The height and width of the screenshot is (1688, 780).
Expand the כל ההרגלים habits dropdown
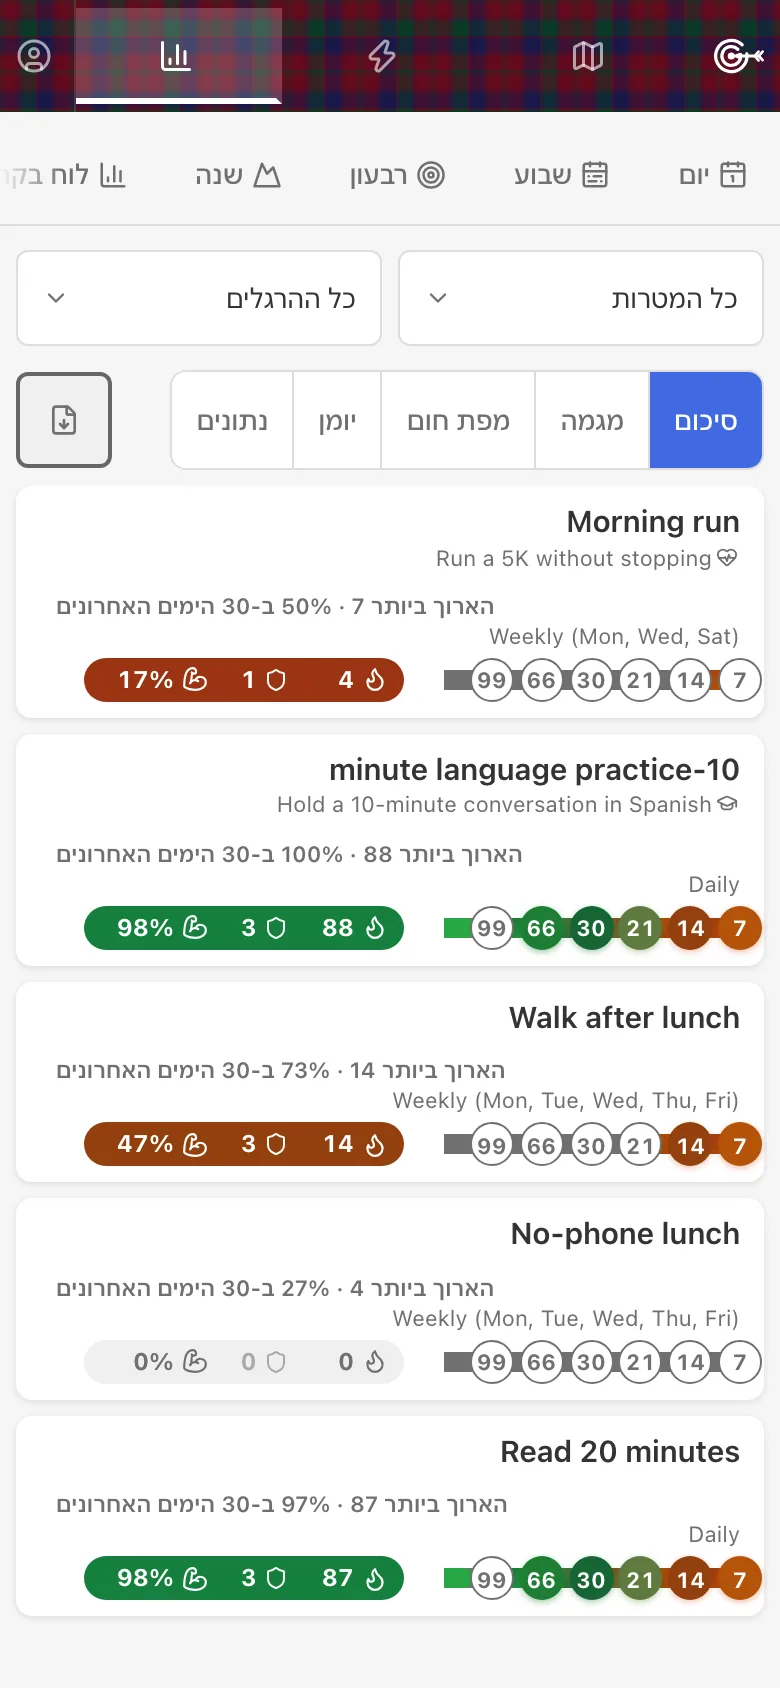click(x=199, y=298)
